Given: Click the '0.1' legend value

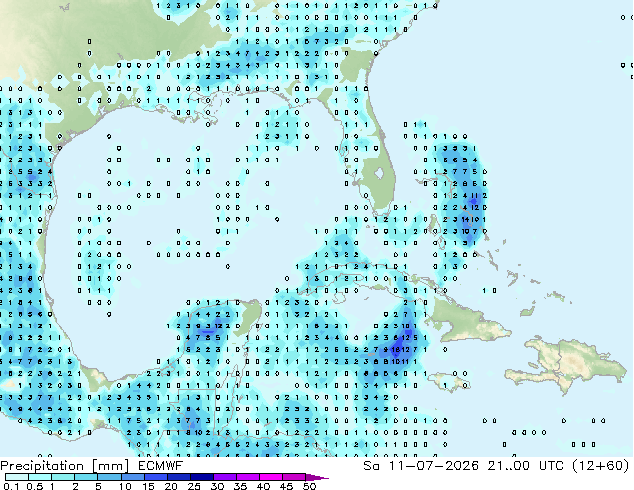Looking at the screenshot, I should coord(10,486).
